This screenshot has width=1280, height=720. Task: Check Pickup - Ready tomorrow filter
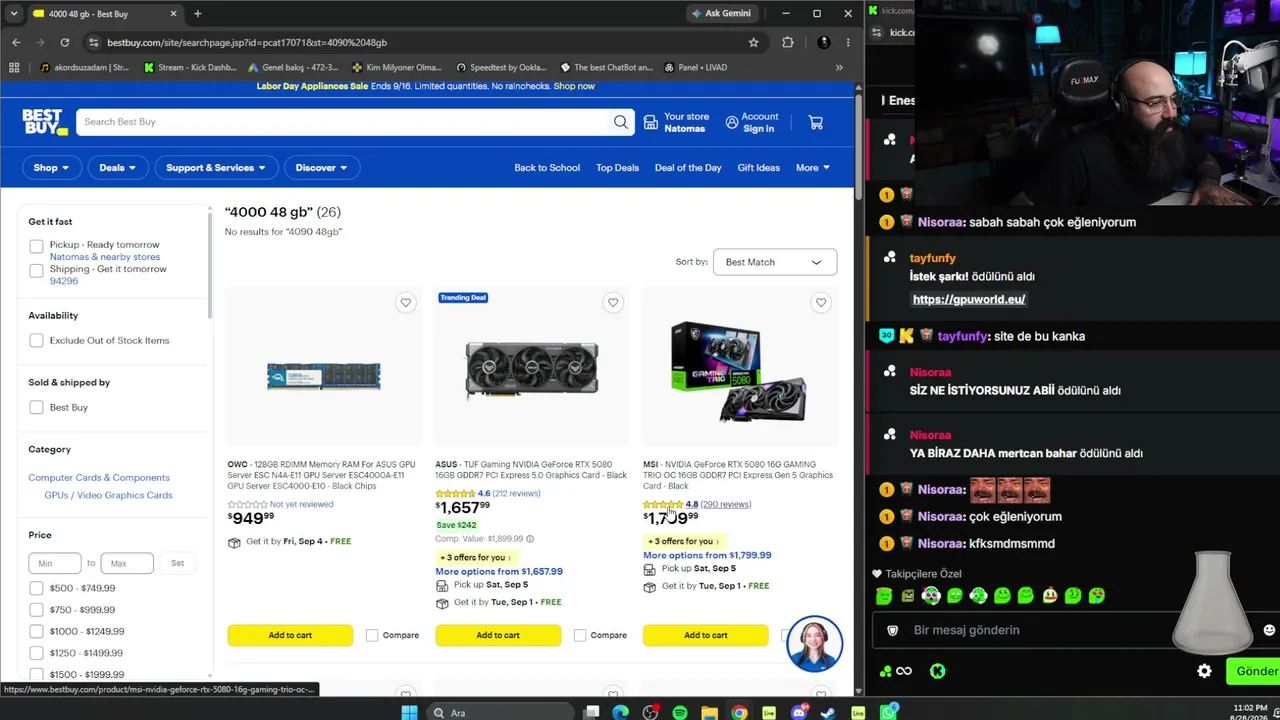[36, 246]
